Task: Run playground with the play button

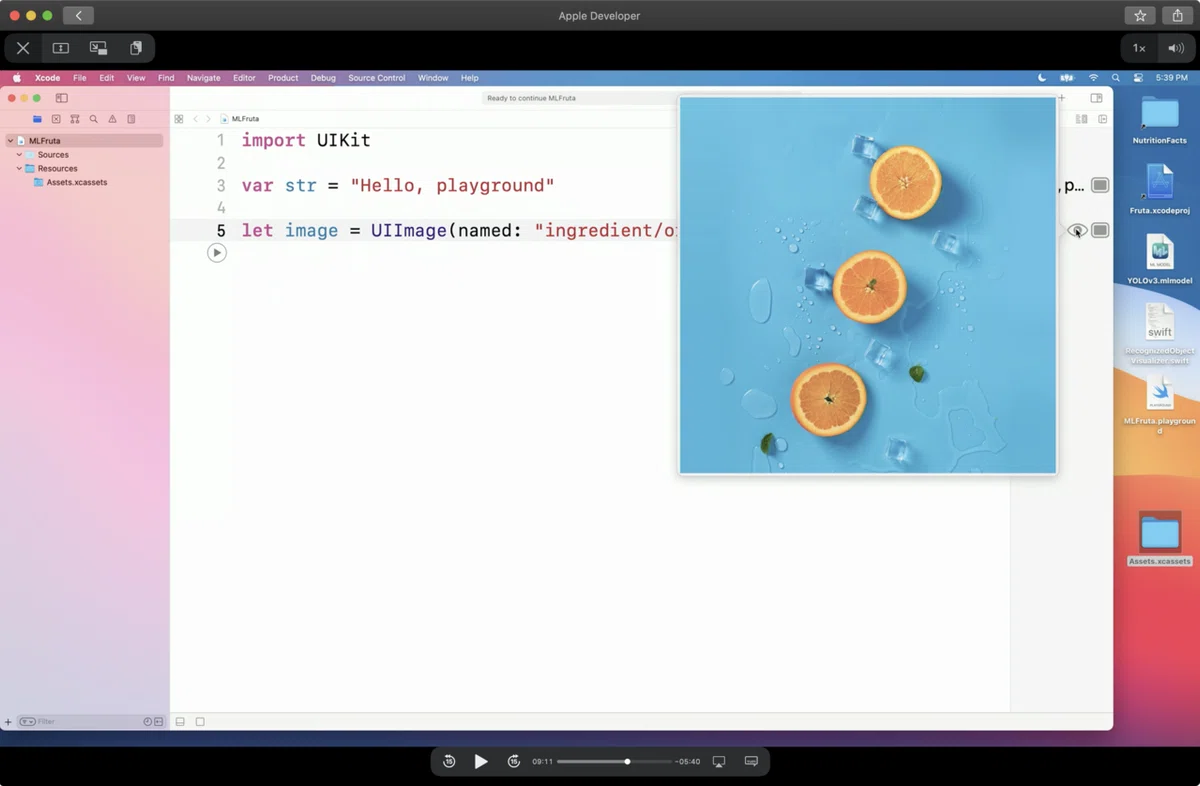Action: 217,253
